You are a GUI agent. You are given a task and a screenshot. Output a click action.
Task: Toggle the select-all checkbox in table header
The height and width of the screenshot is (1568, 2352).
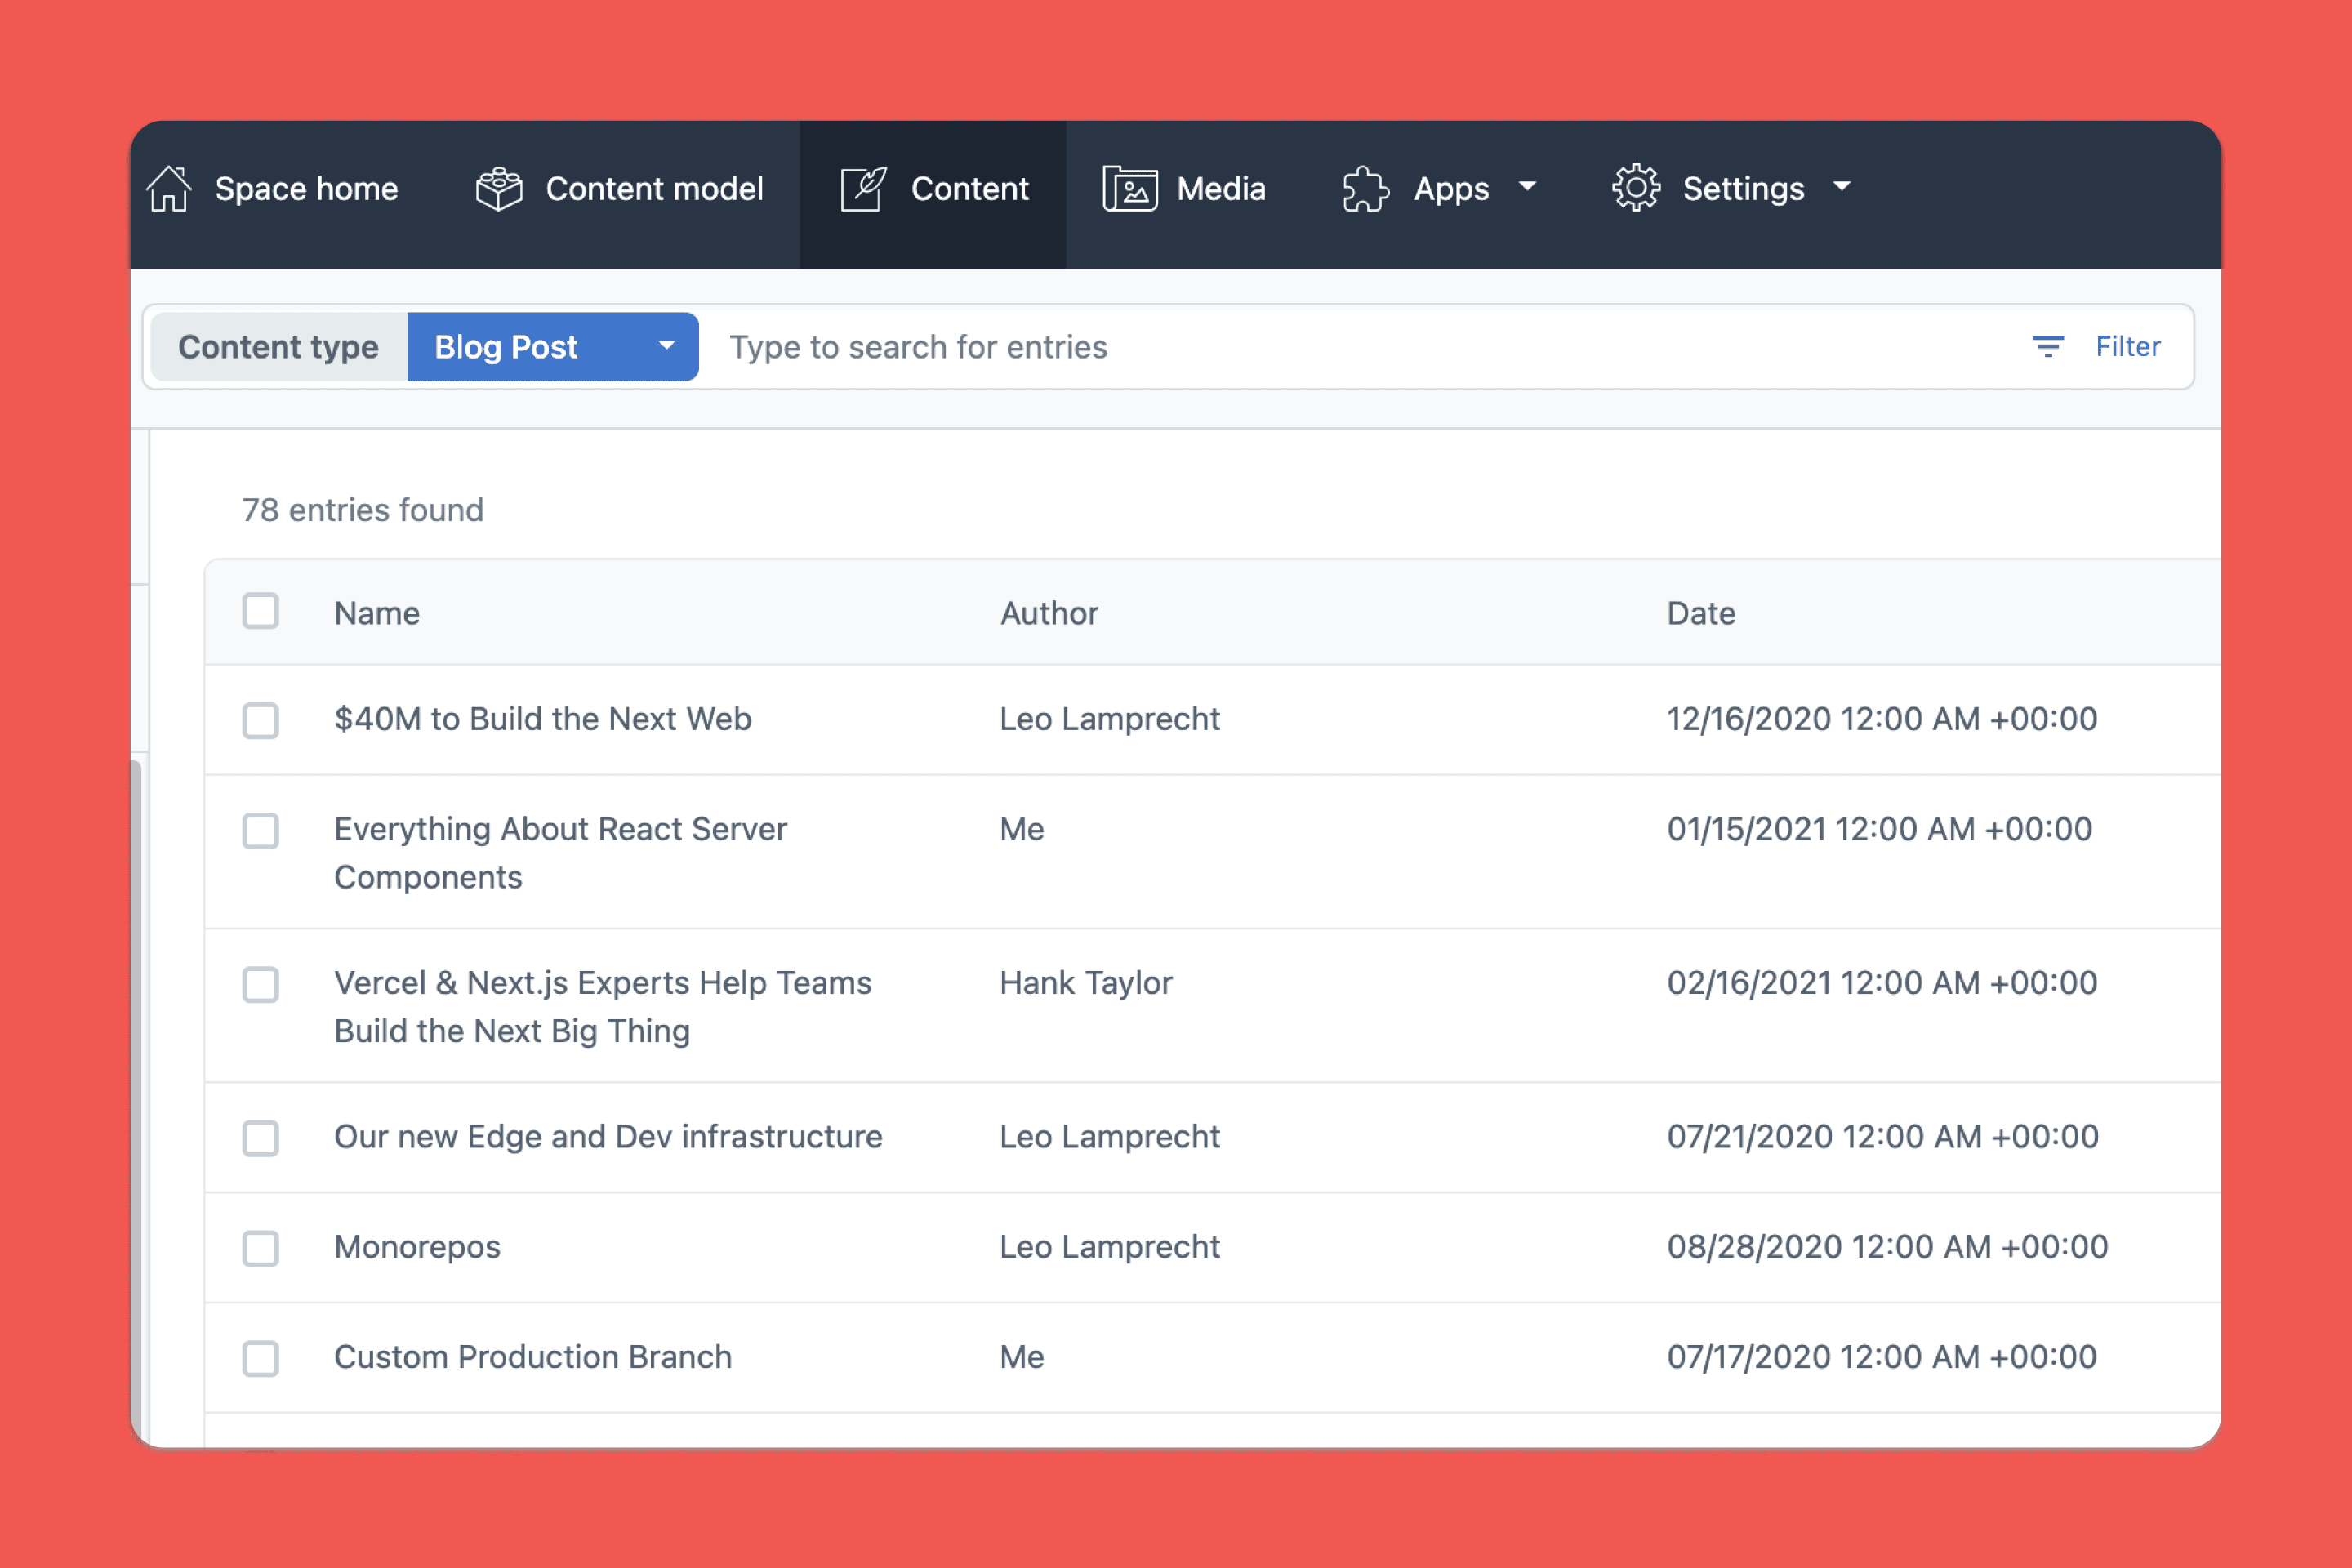tap(261, 611)
